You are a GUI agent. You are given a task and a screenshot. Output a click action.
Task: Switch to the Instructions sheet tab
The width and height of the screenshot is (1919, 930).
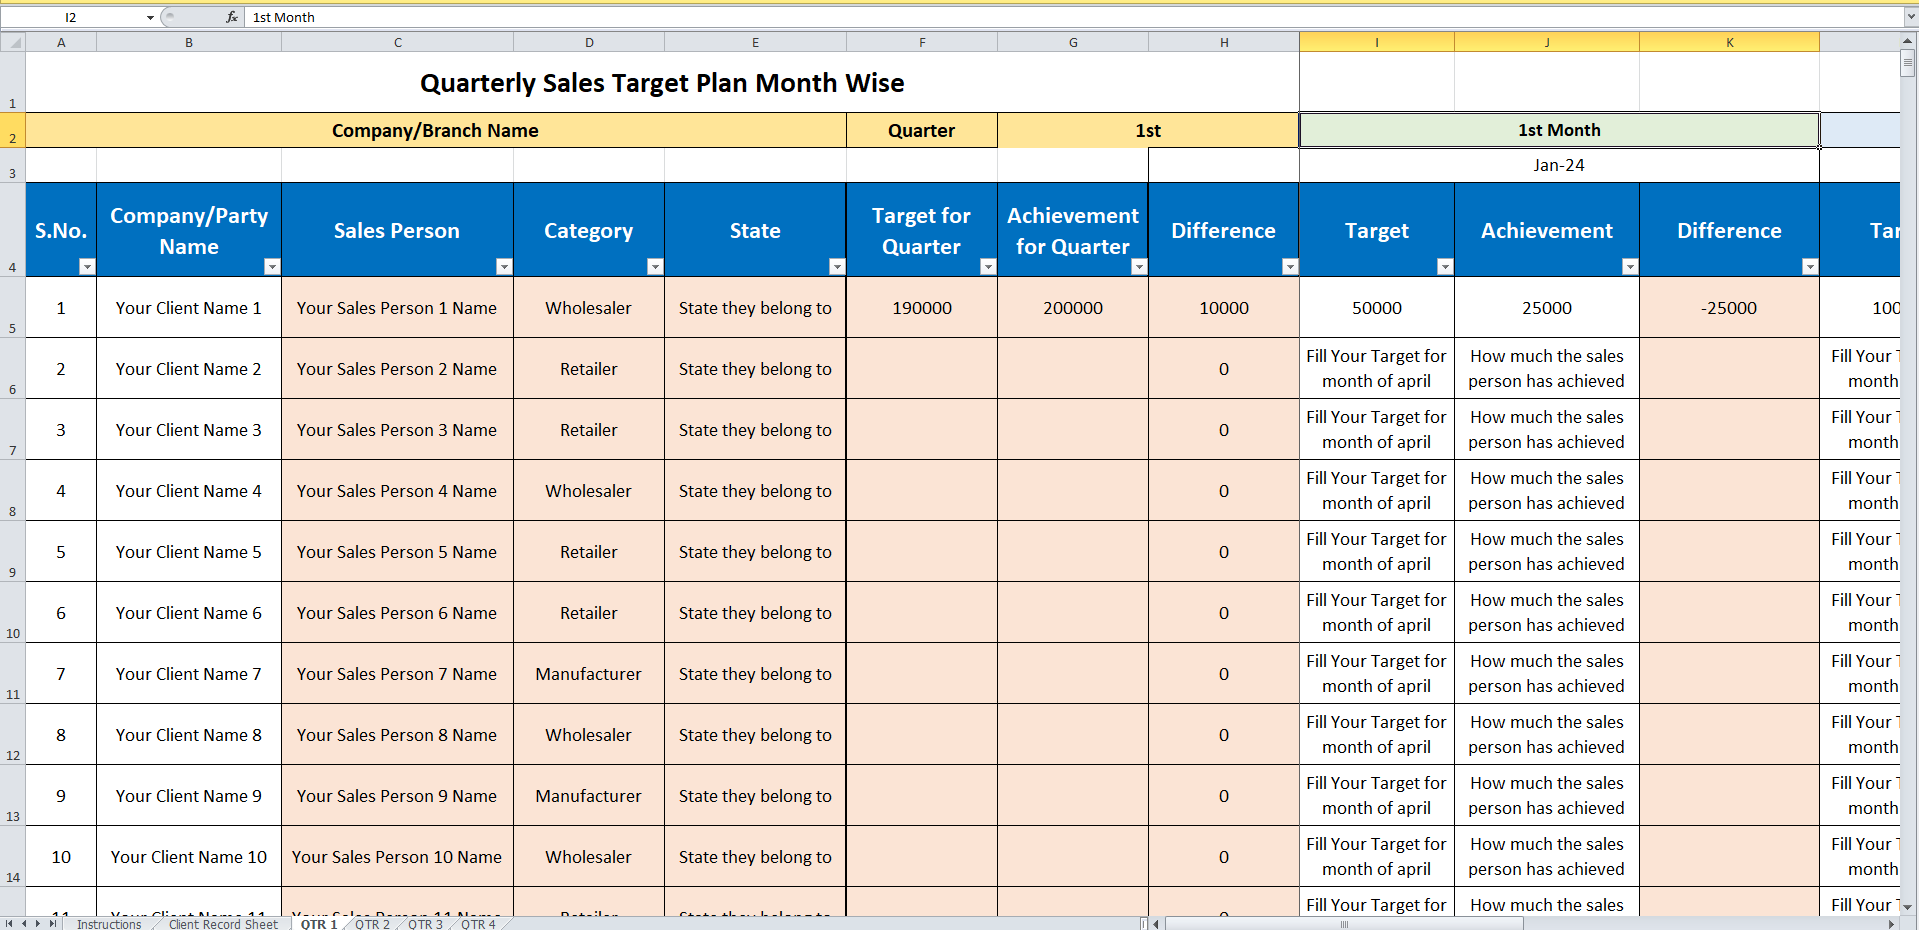[x=109, y=924]
